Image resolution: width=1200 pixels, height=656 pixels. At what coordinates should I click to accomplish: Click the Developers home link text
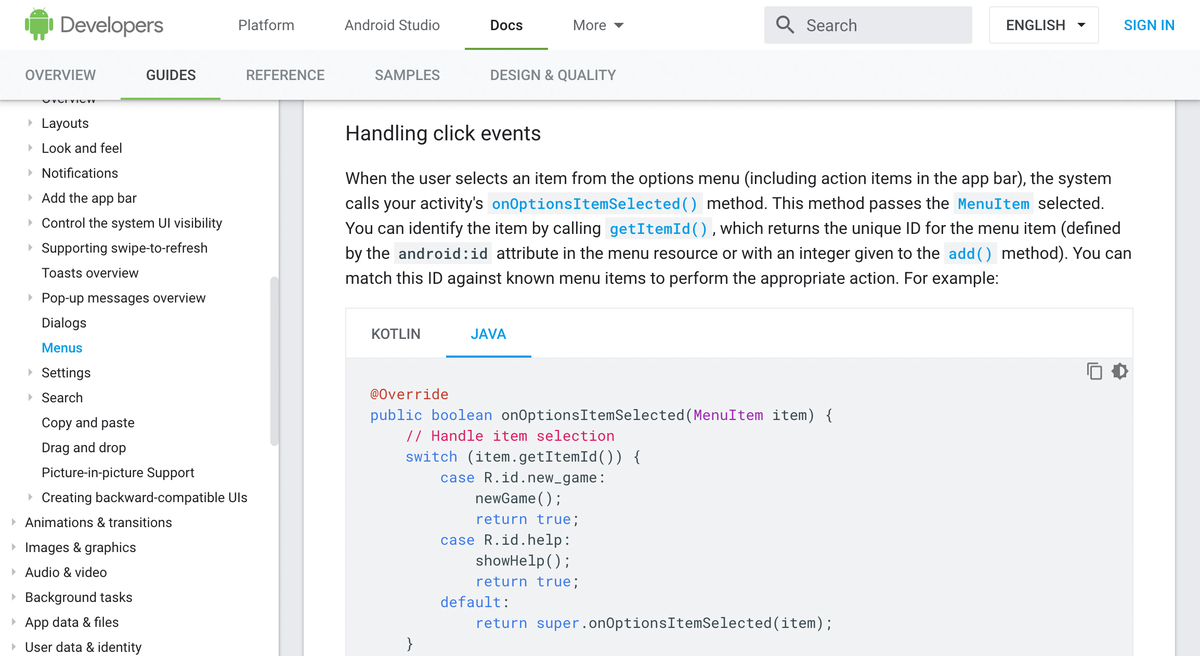point(112,25)
